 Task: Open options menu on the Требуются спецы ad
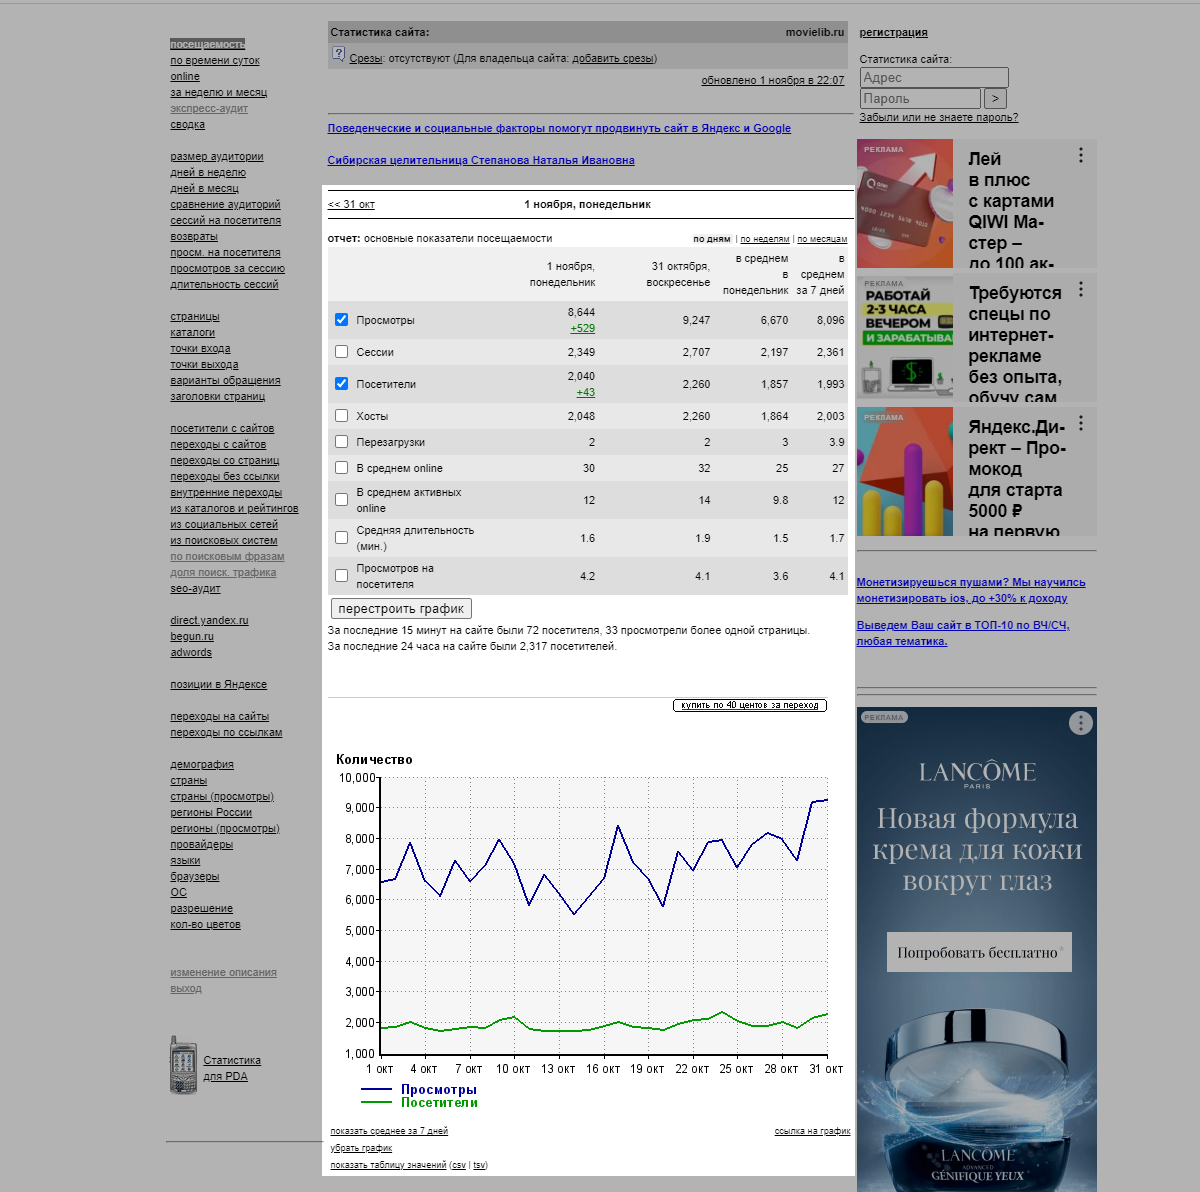coord(1081,289)
